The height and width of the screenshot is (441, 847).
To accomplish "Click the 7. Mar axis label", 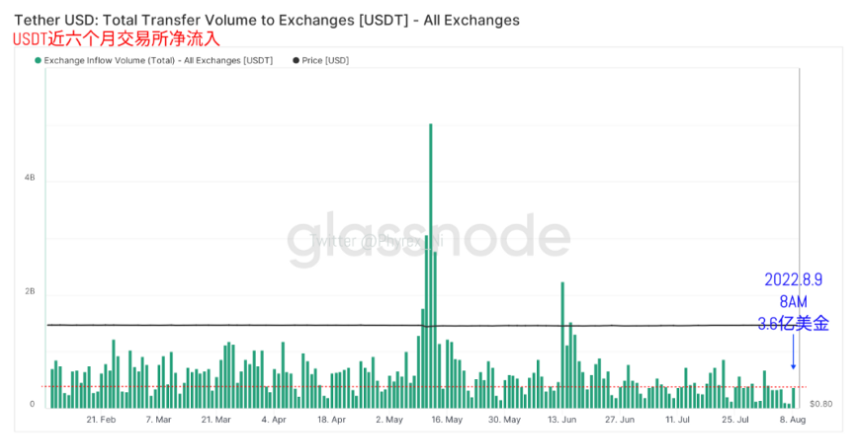I will pyautogui.click(x=158, y=419).
